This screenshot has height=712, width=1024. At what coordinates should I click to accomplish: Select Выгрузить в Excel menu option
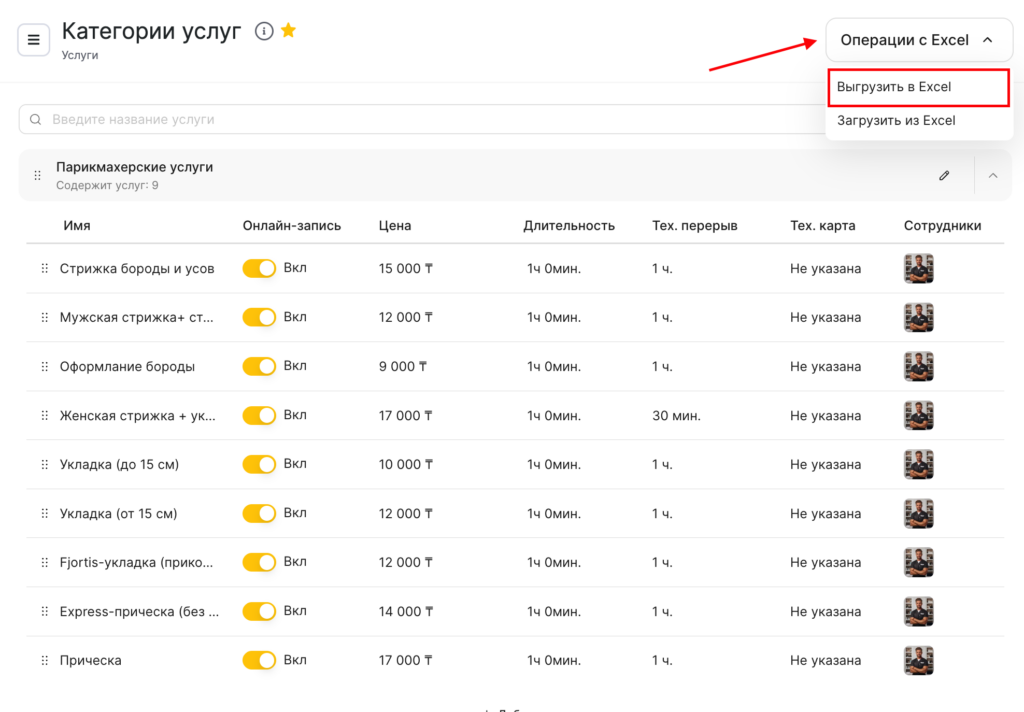918,87
